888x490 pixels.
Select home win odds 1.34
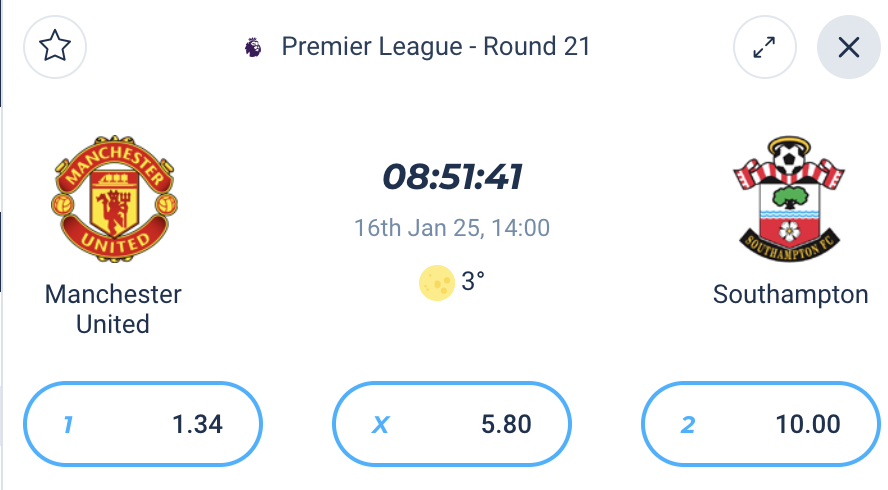143,424
